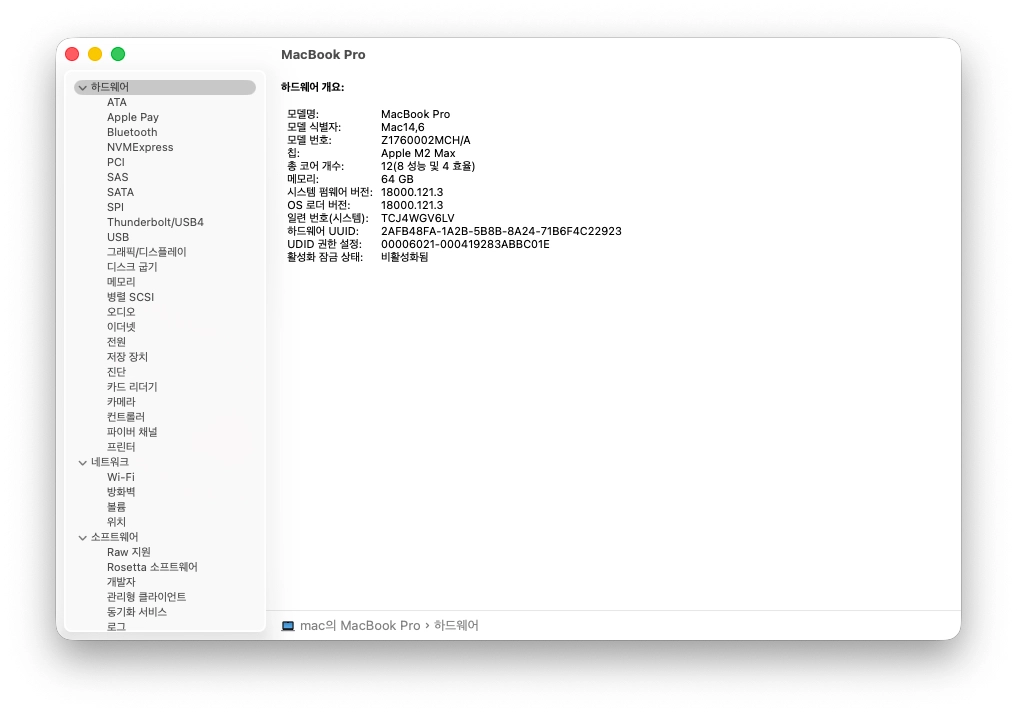The image size is (1017, 714).
Task: Click the 하드웨어 개요 heading
Action: pos(313,87)
